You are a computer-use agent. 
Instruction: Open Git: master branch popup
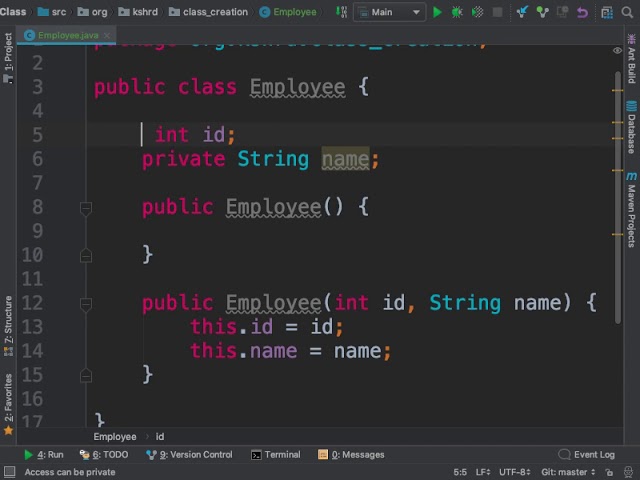568,472
